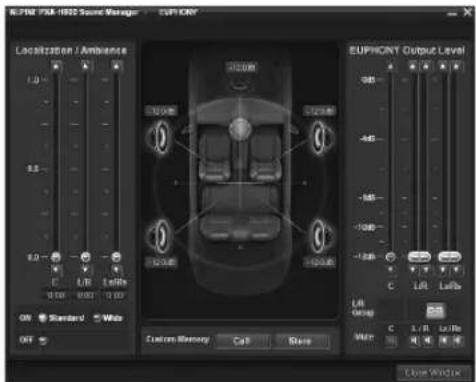
Task: Click the front-right speaker dB readout
Action: (x=319, y=111)
